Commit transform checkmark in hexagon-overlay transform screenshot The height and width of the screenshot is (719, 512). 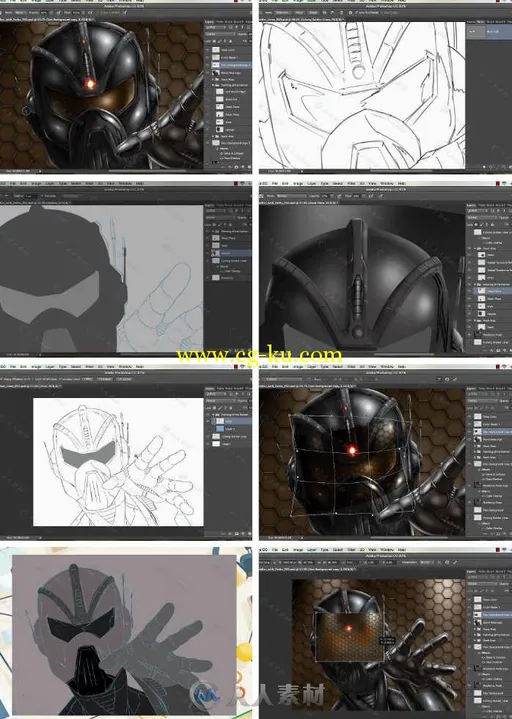[455, 562]
